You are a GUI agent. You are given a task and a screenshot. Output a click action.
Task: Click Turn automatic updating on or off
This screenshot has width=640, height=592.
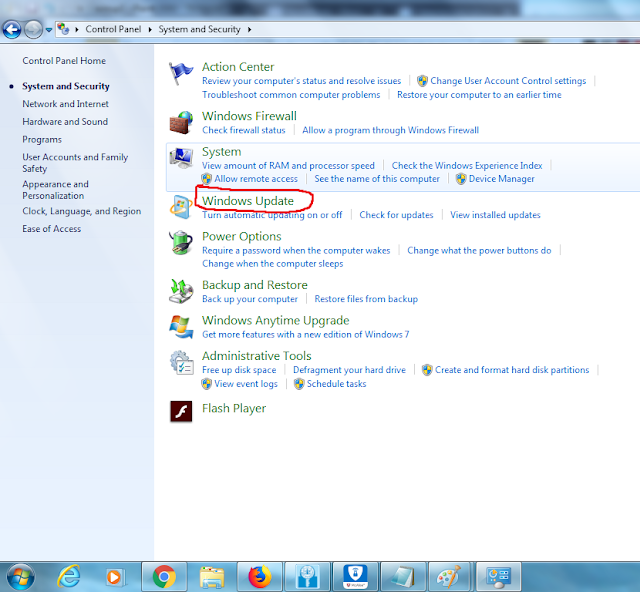coord(272,215)
